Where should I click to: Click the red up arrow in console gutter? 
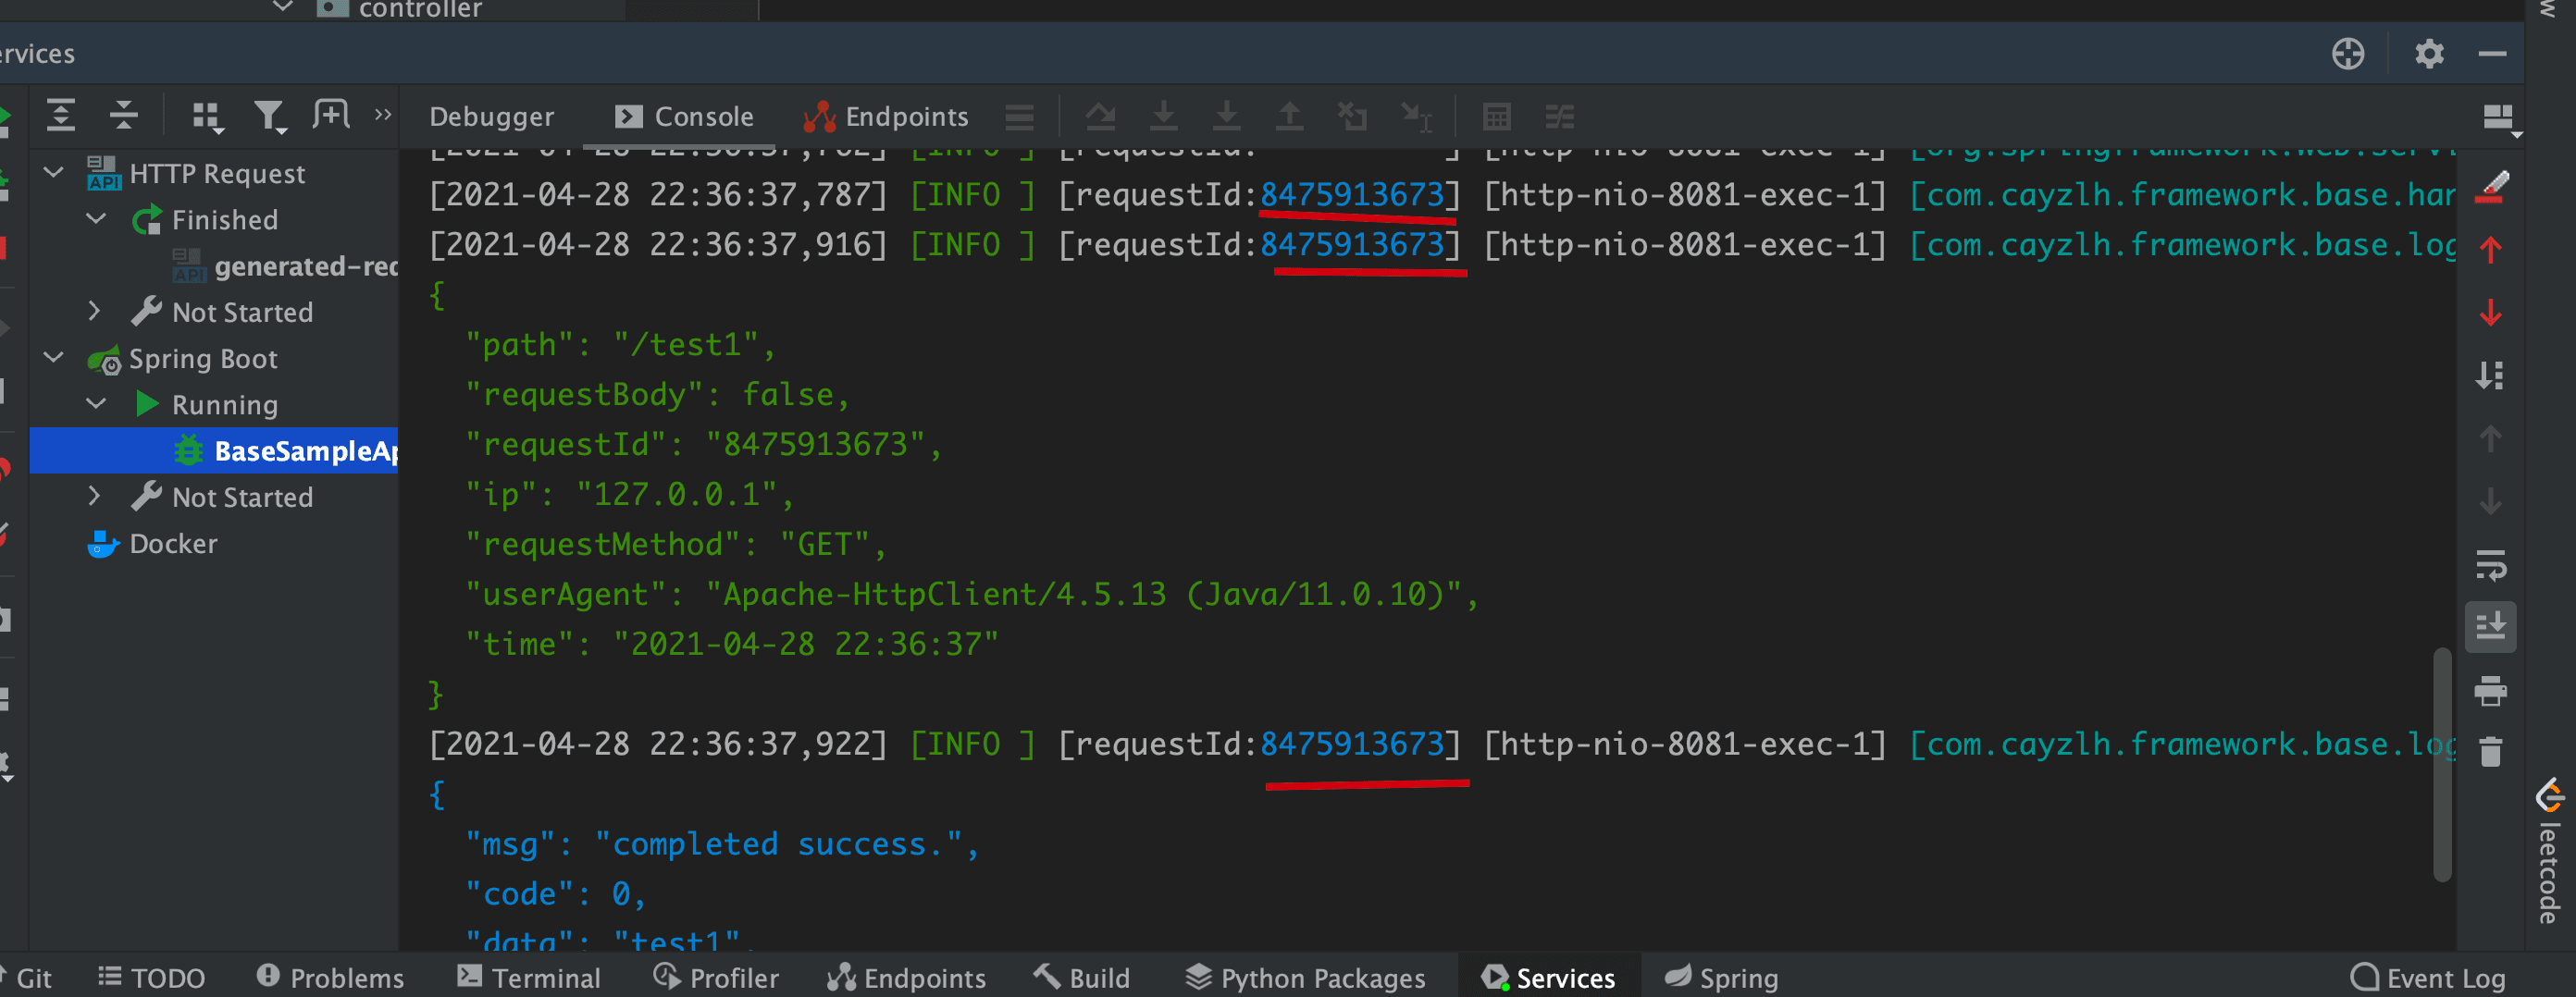[x=2491, y=250]
